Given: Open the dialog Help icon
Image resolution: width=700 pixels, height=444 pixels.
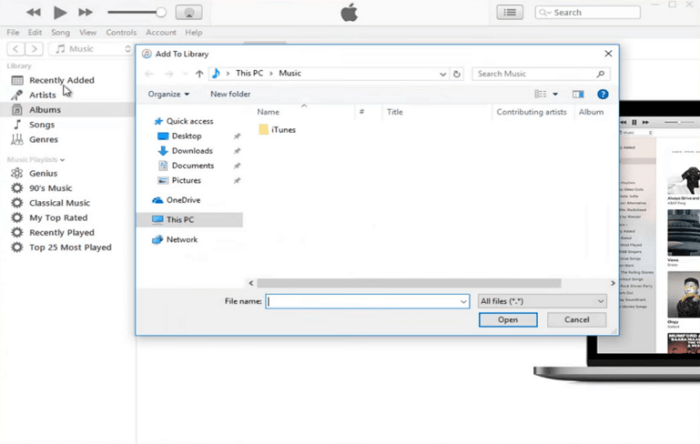Looking at the screenshot, I should (603, 94).
